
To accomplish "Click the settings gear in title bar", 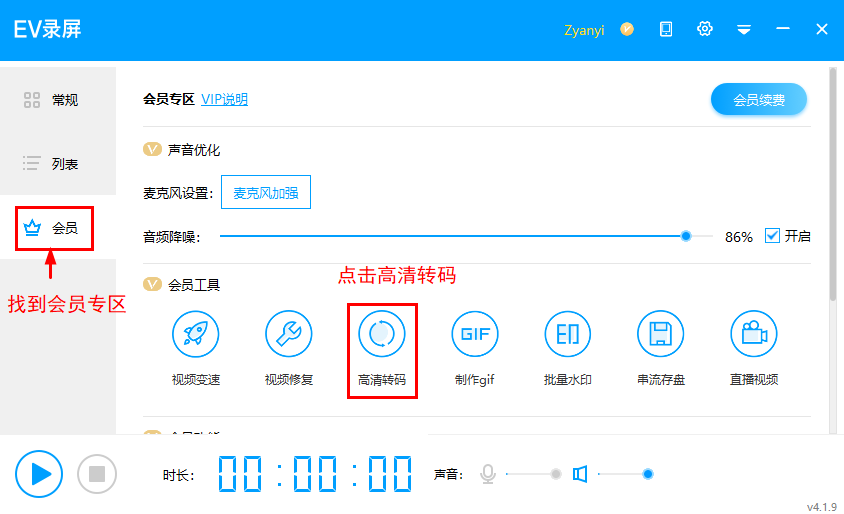I will click(x=705, y=29).
